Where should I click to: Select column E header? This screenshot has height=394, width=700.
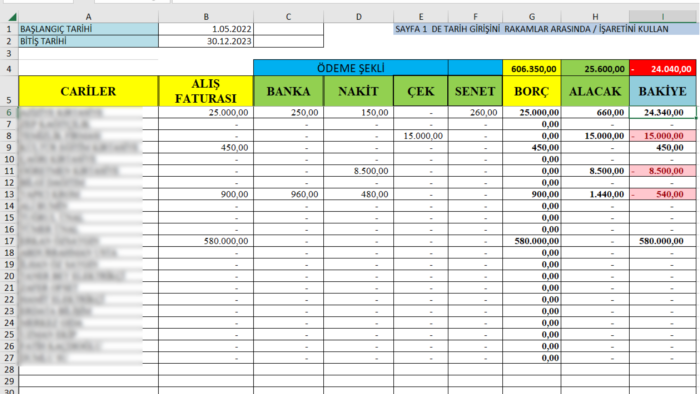[x=421, y=17]
